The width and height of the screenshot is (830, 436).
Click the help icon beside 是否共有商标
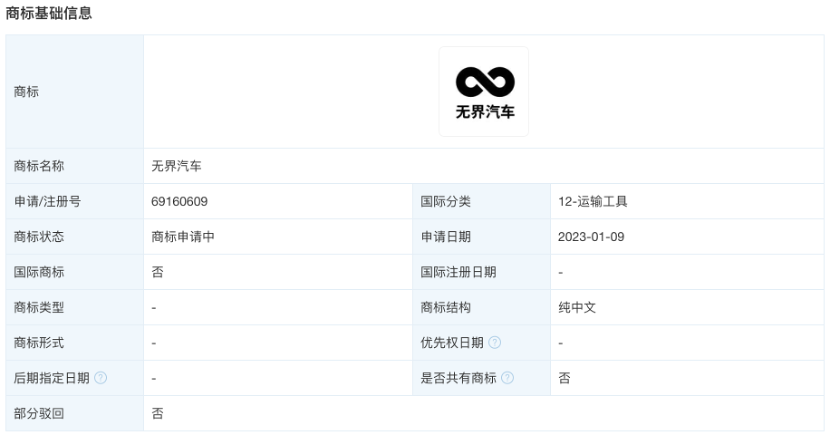click(x=507, y=378)
